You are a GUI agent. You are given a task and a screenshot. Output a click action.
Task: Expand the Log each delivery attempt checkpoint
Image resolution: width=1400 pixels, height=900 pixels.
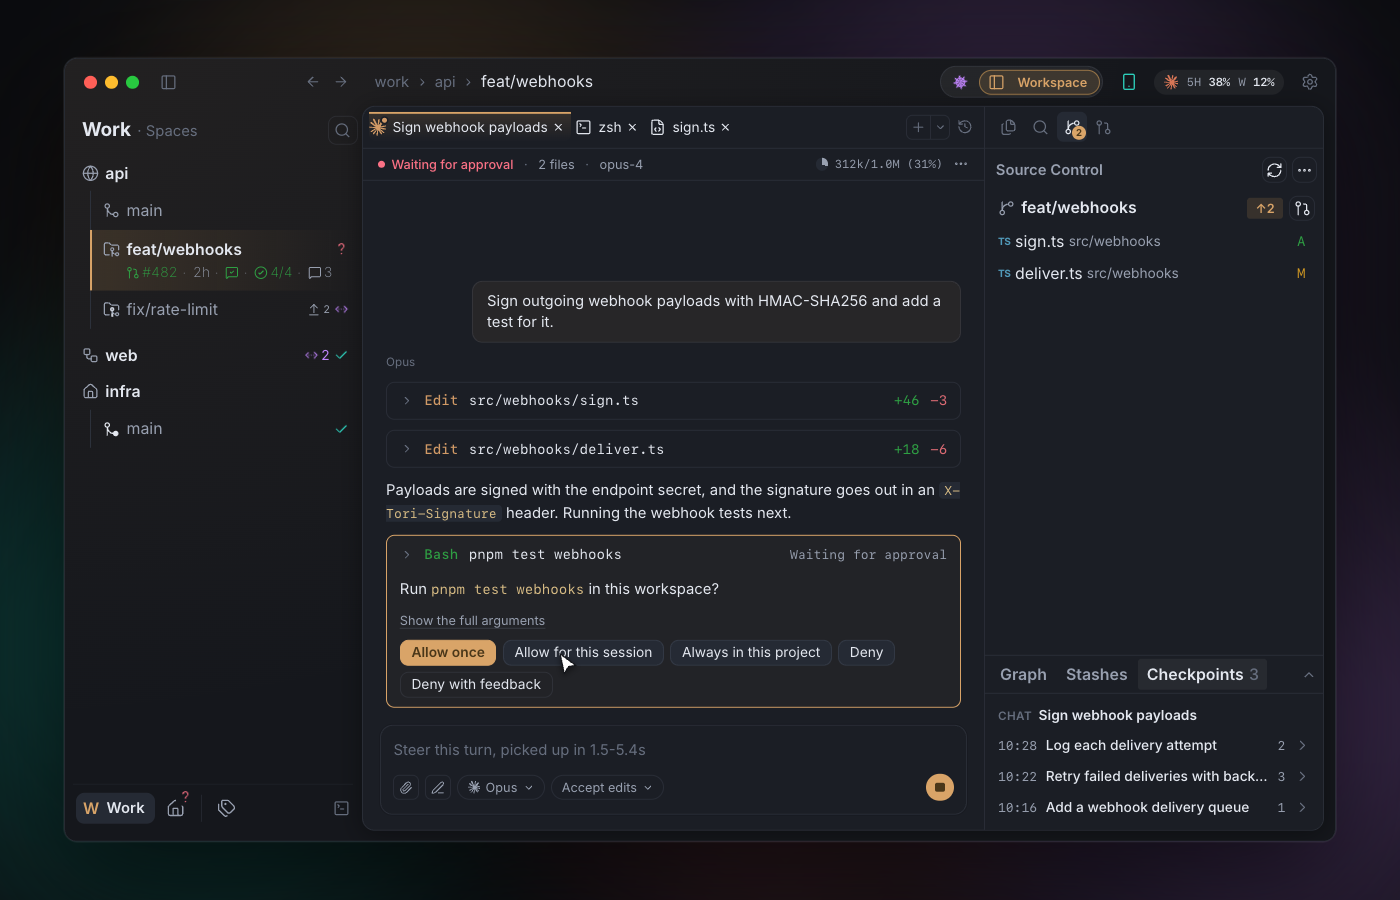pyautogui.click(x=1153, y=746)
